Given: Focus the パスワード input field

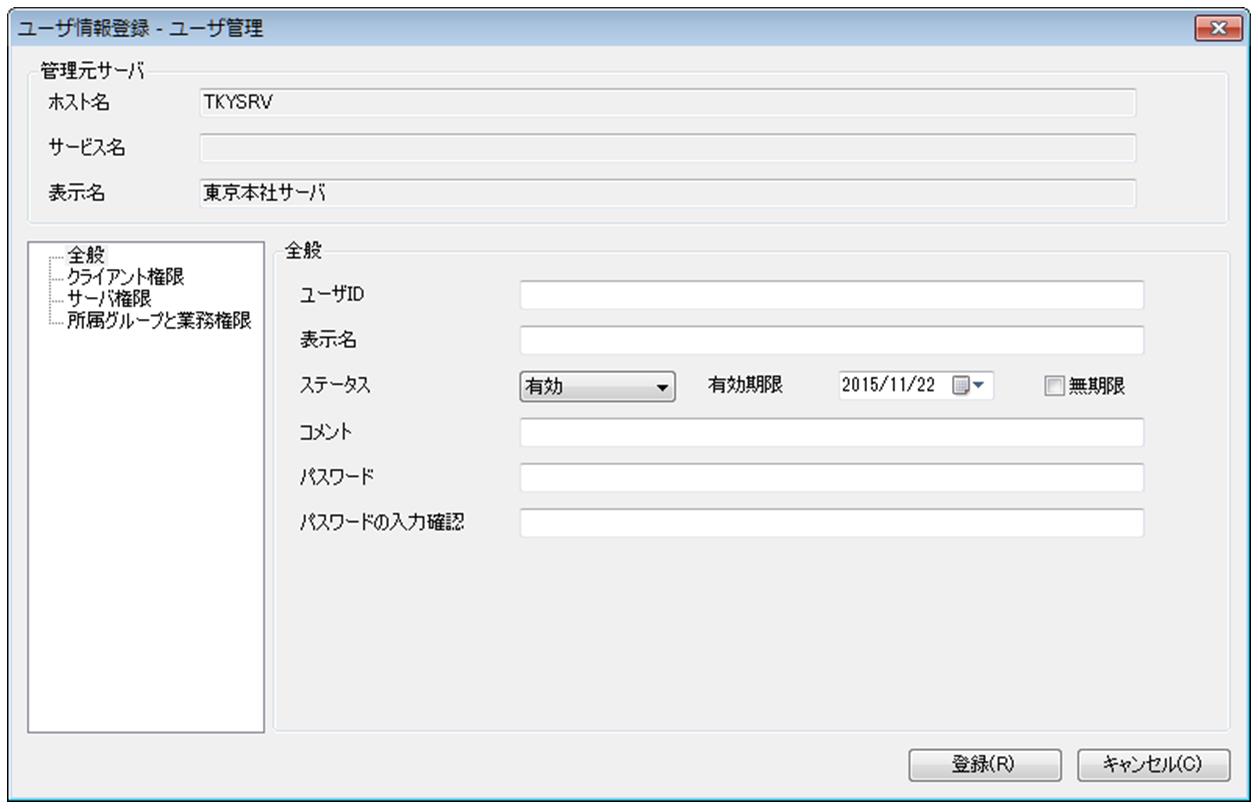Looking at the screenshot, I should pos(831,478).
